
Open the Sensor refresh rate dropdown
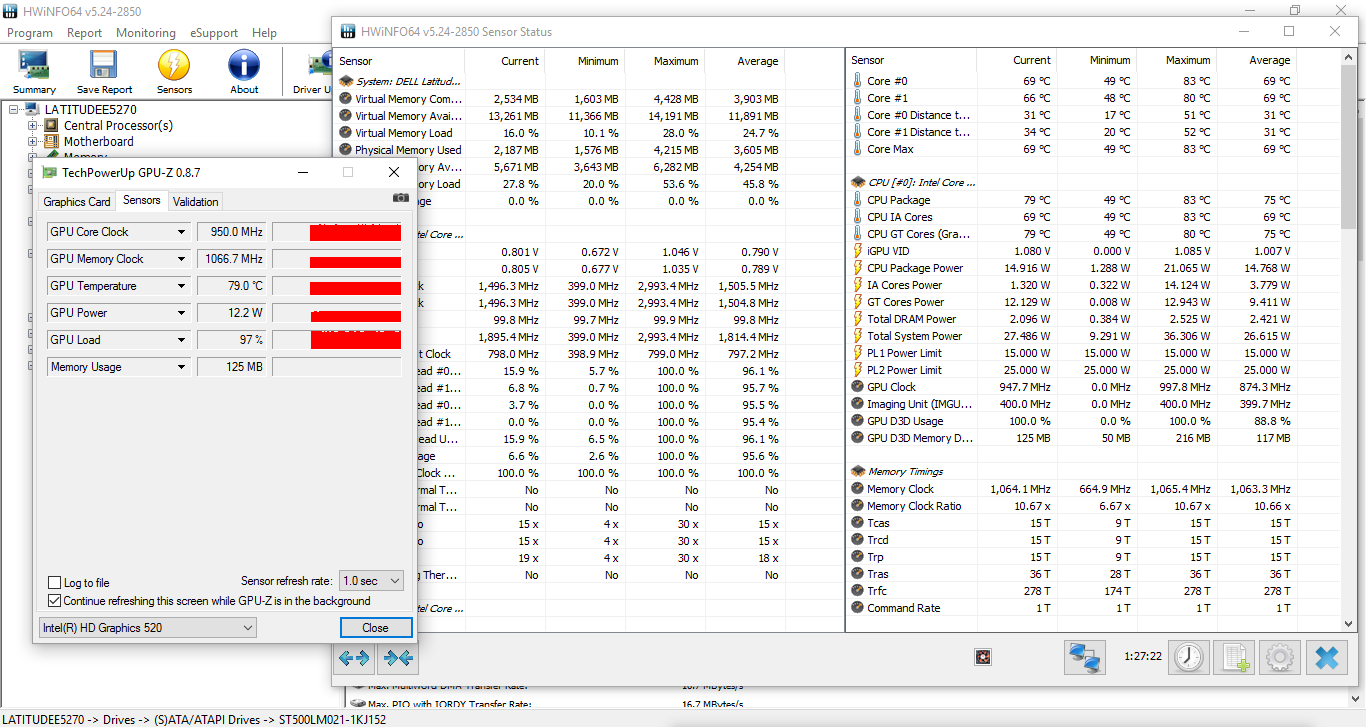tap(371, 581)
